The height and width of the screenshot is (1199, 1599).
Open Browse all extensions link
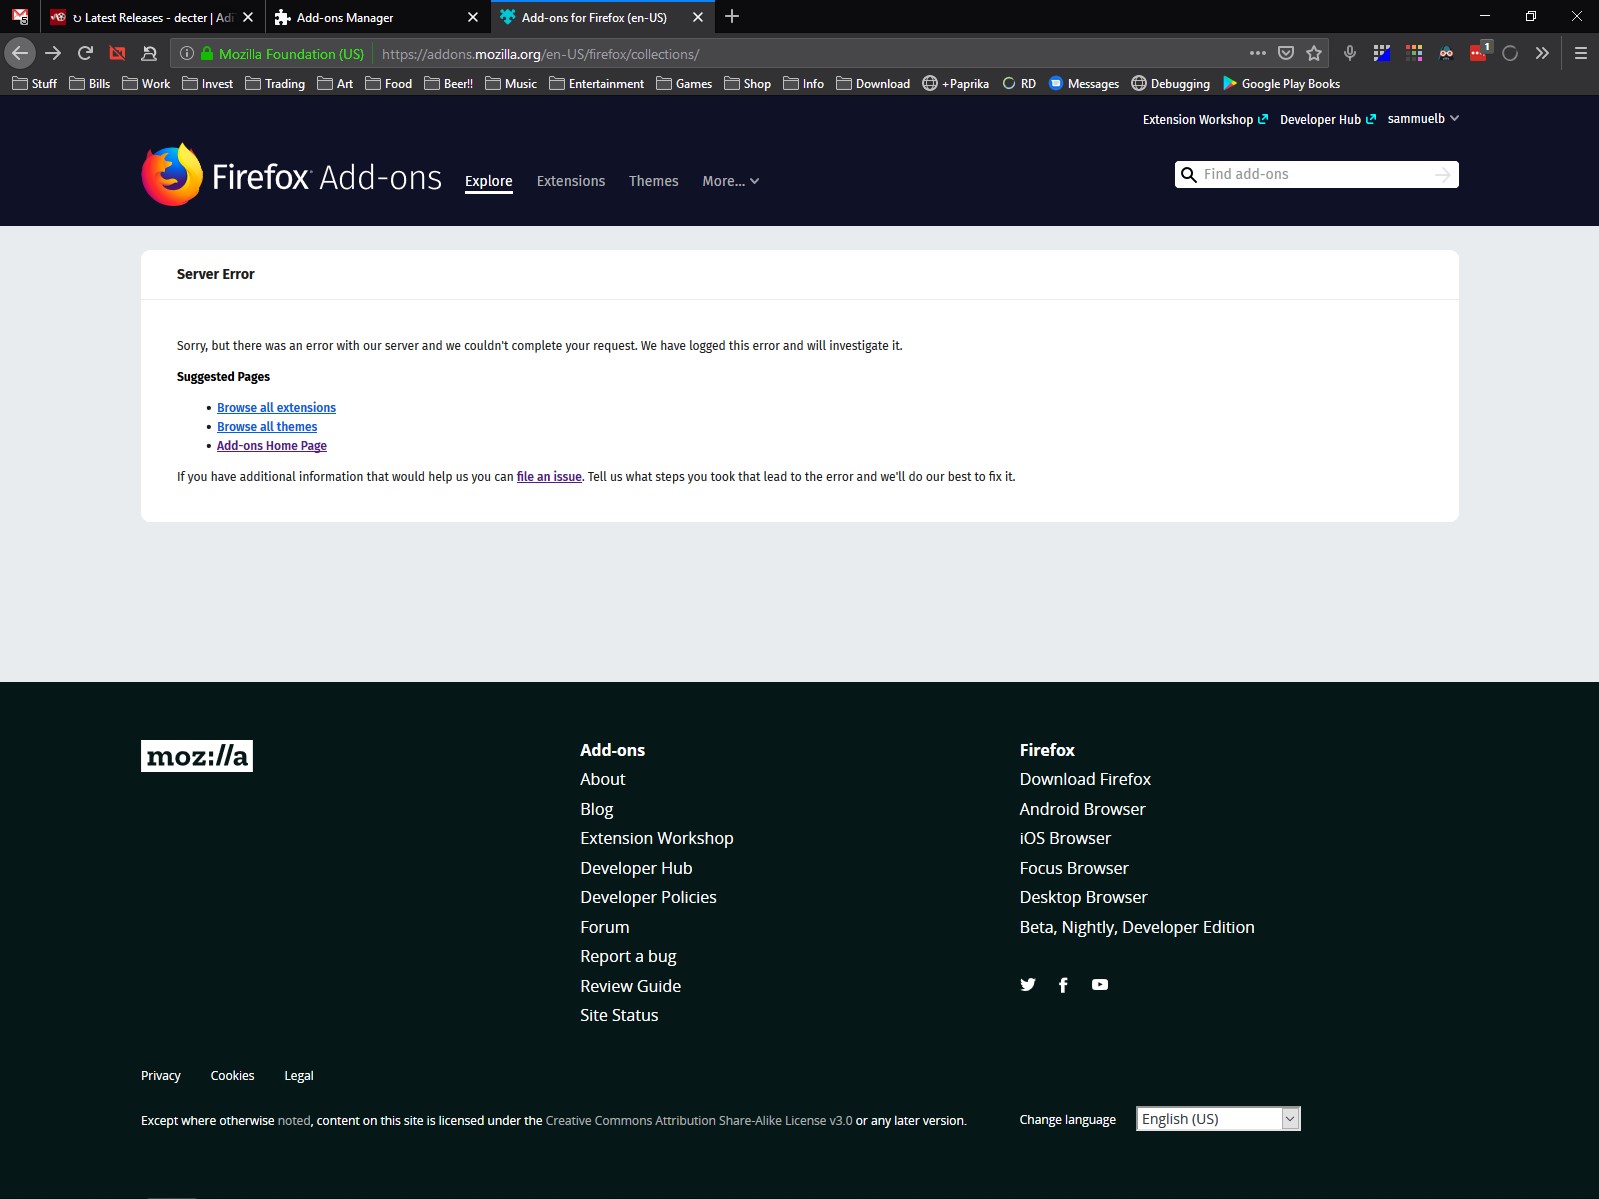(x=276, y=408)
